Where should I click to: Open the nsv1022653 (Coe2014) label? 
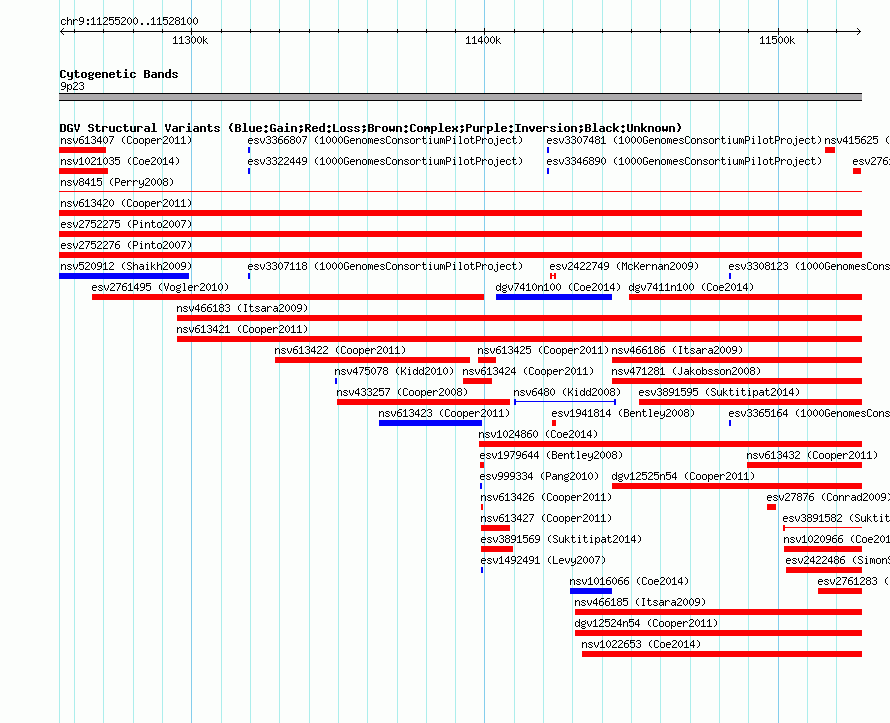[x=641, y=644]
